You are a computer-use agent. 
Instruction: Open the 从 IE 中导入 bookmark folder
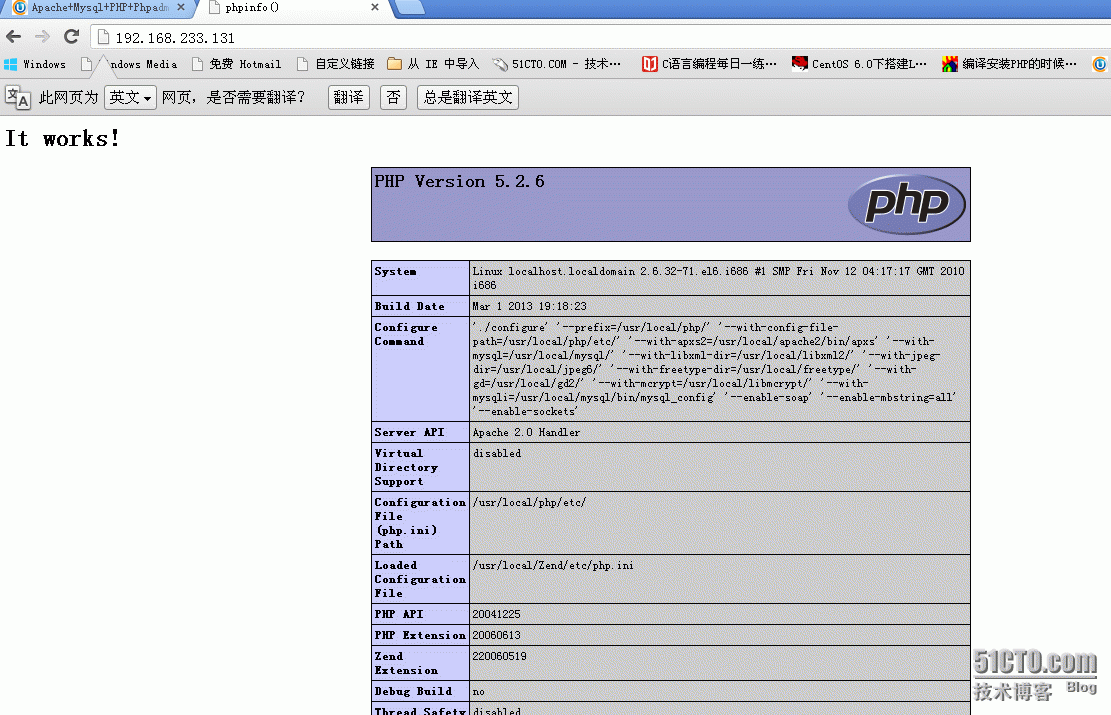tap(434, 64)
